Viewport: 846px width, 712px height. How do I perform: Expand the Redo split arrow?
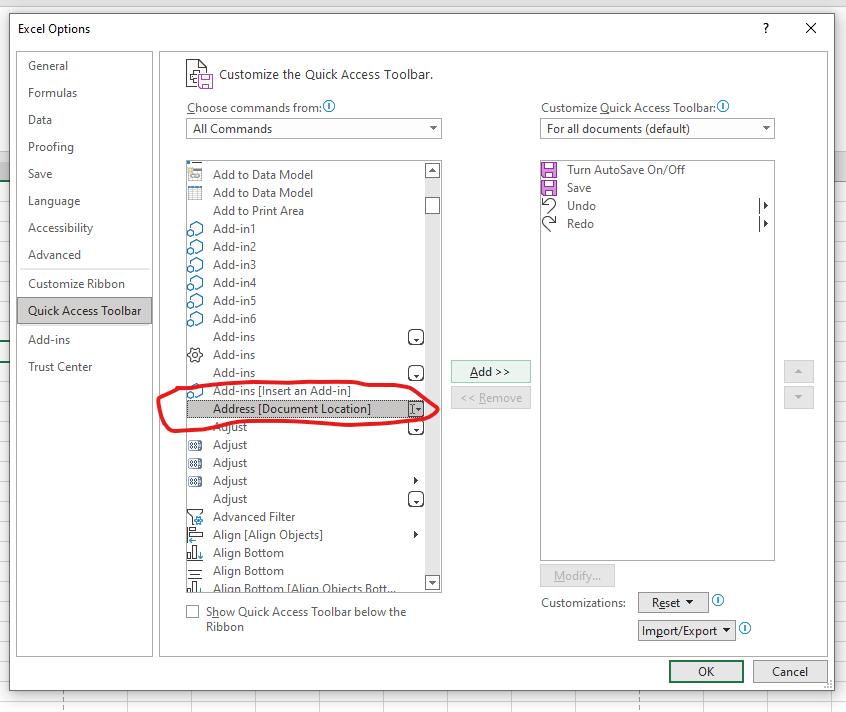[764, 224]
